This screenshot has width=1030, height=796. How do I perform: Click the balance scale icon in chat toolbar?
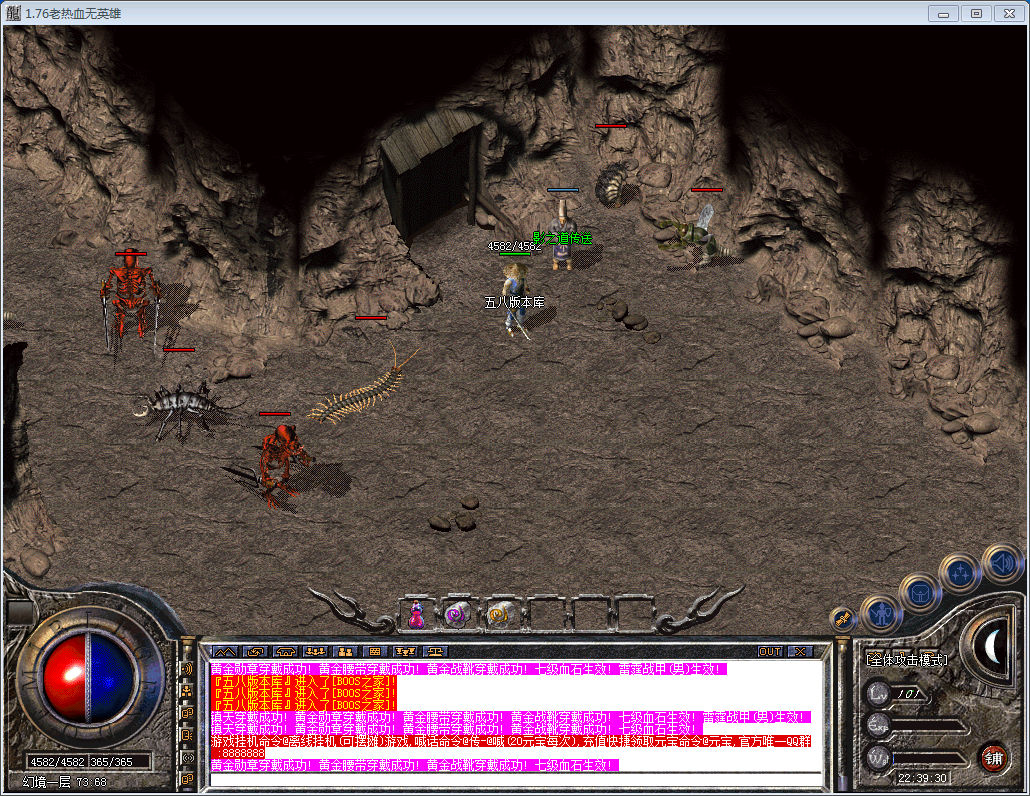tap(435, 652)
